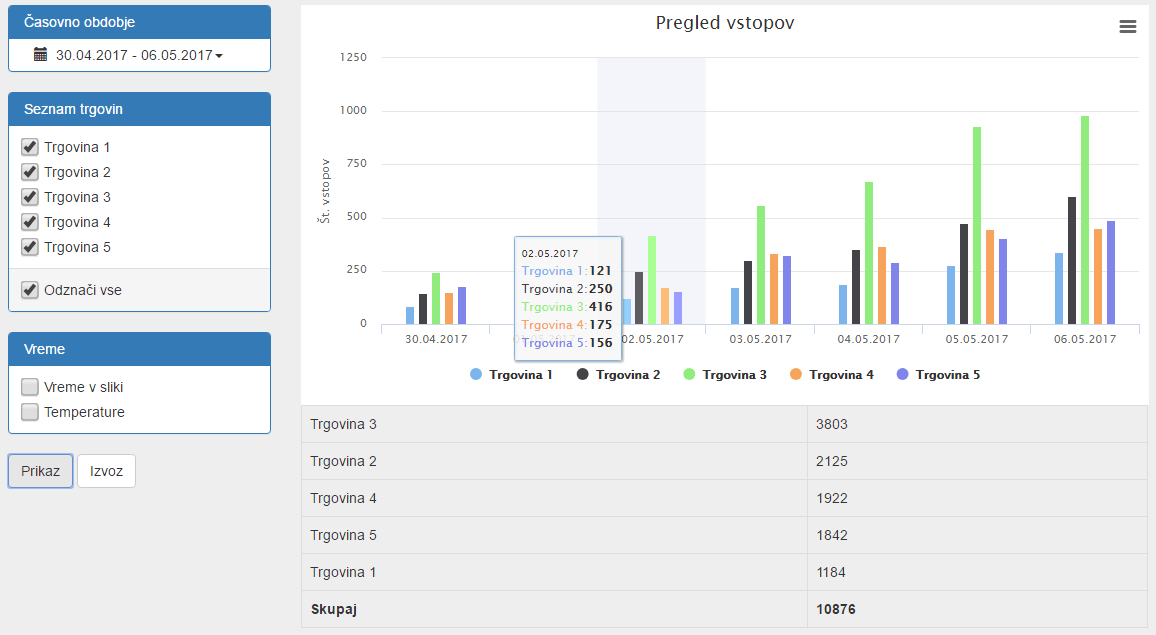Click the Izvoz export button

pyautogui.click(x=106, y=471)
